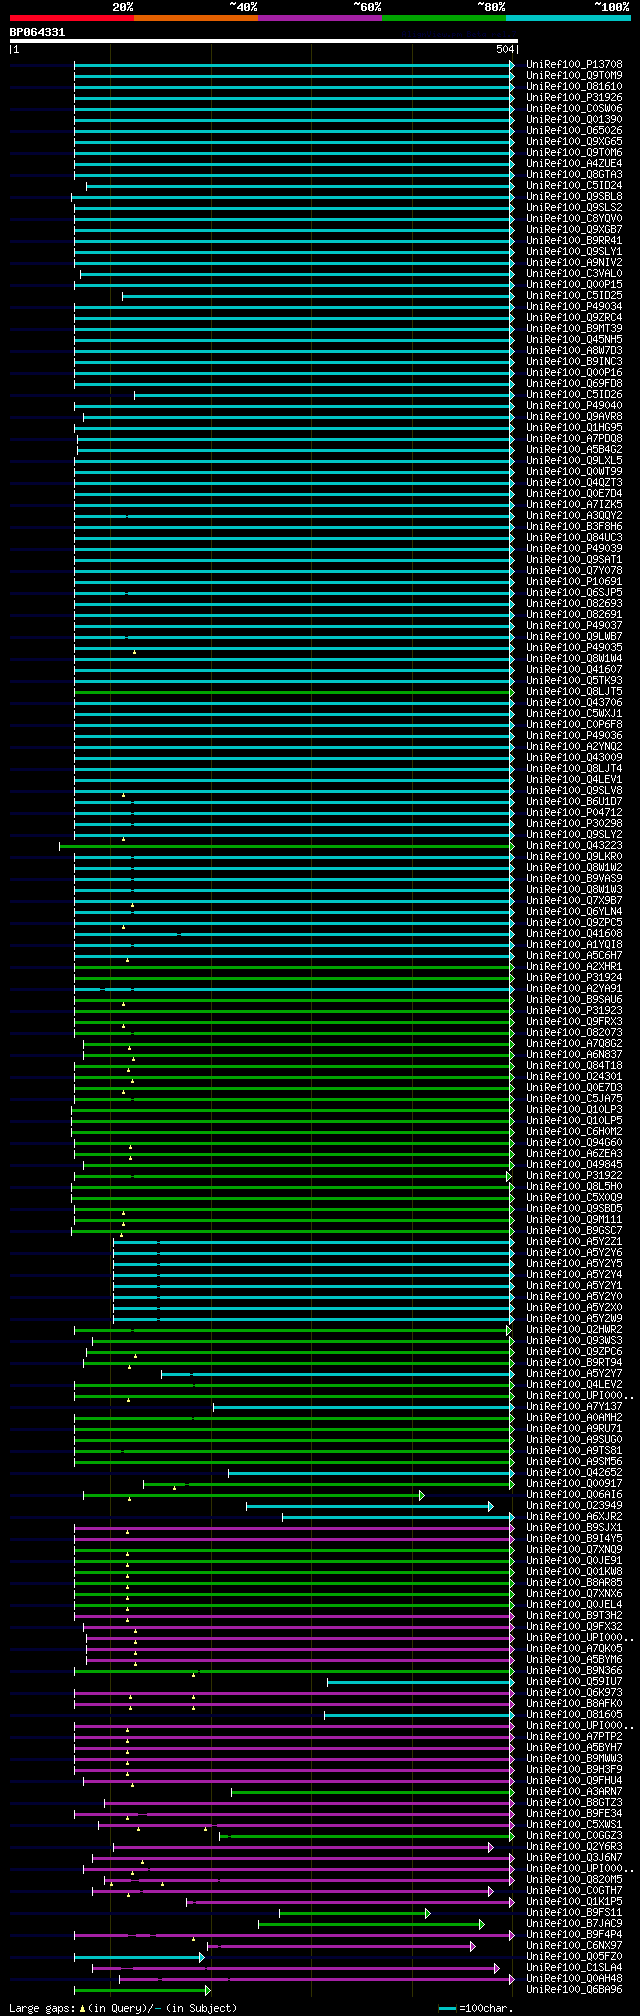The image size is (640, 2016).
Task: Select label UniRef100_A6N837
Action: tap(574, 1055)
